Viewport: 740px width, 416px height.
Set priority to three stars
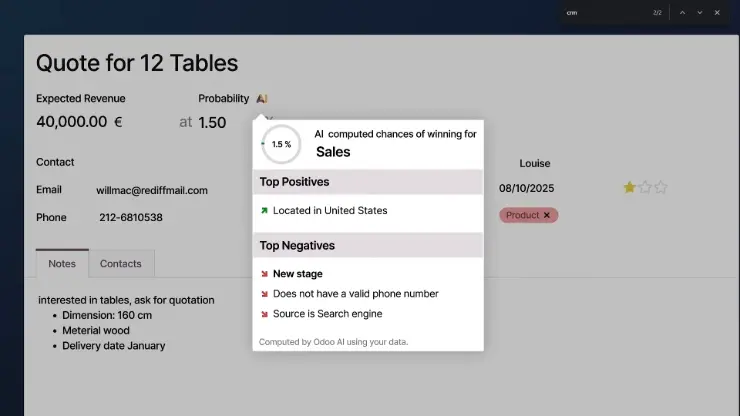660,187
